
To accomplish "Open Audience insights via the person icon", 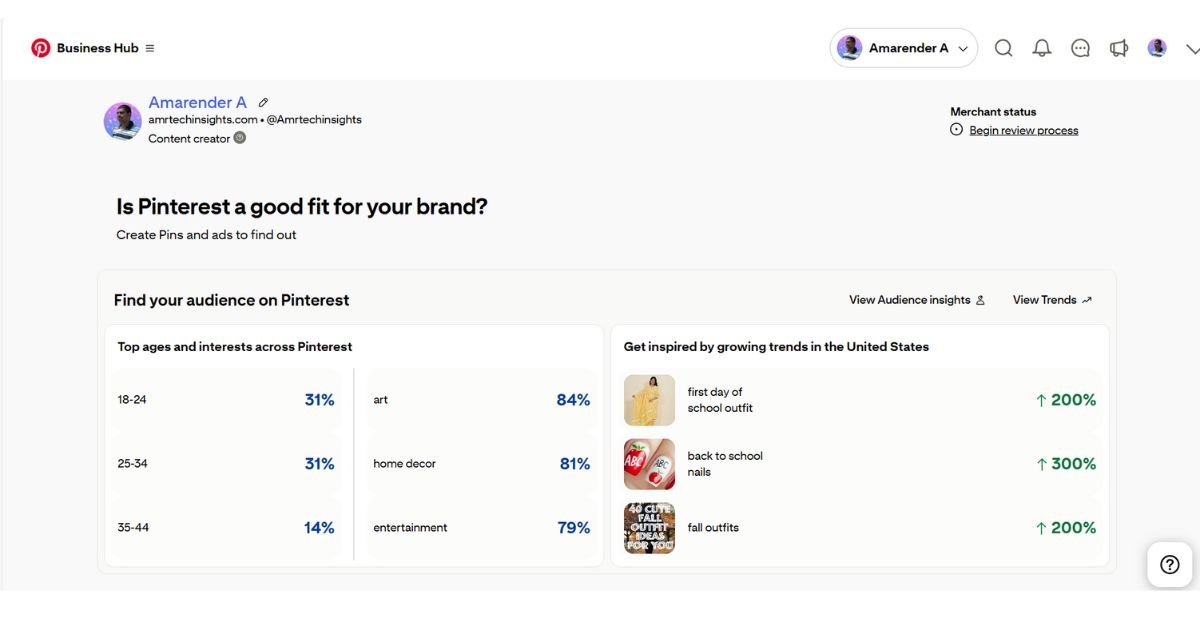I will click(981, 299).
